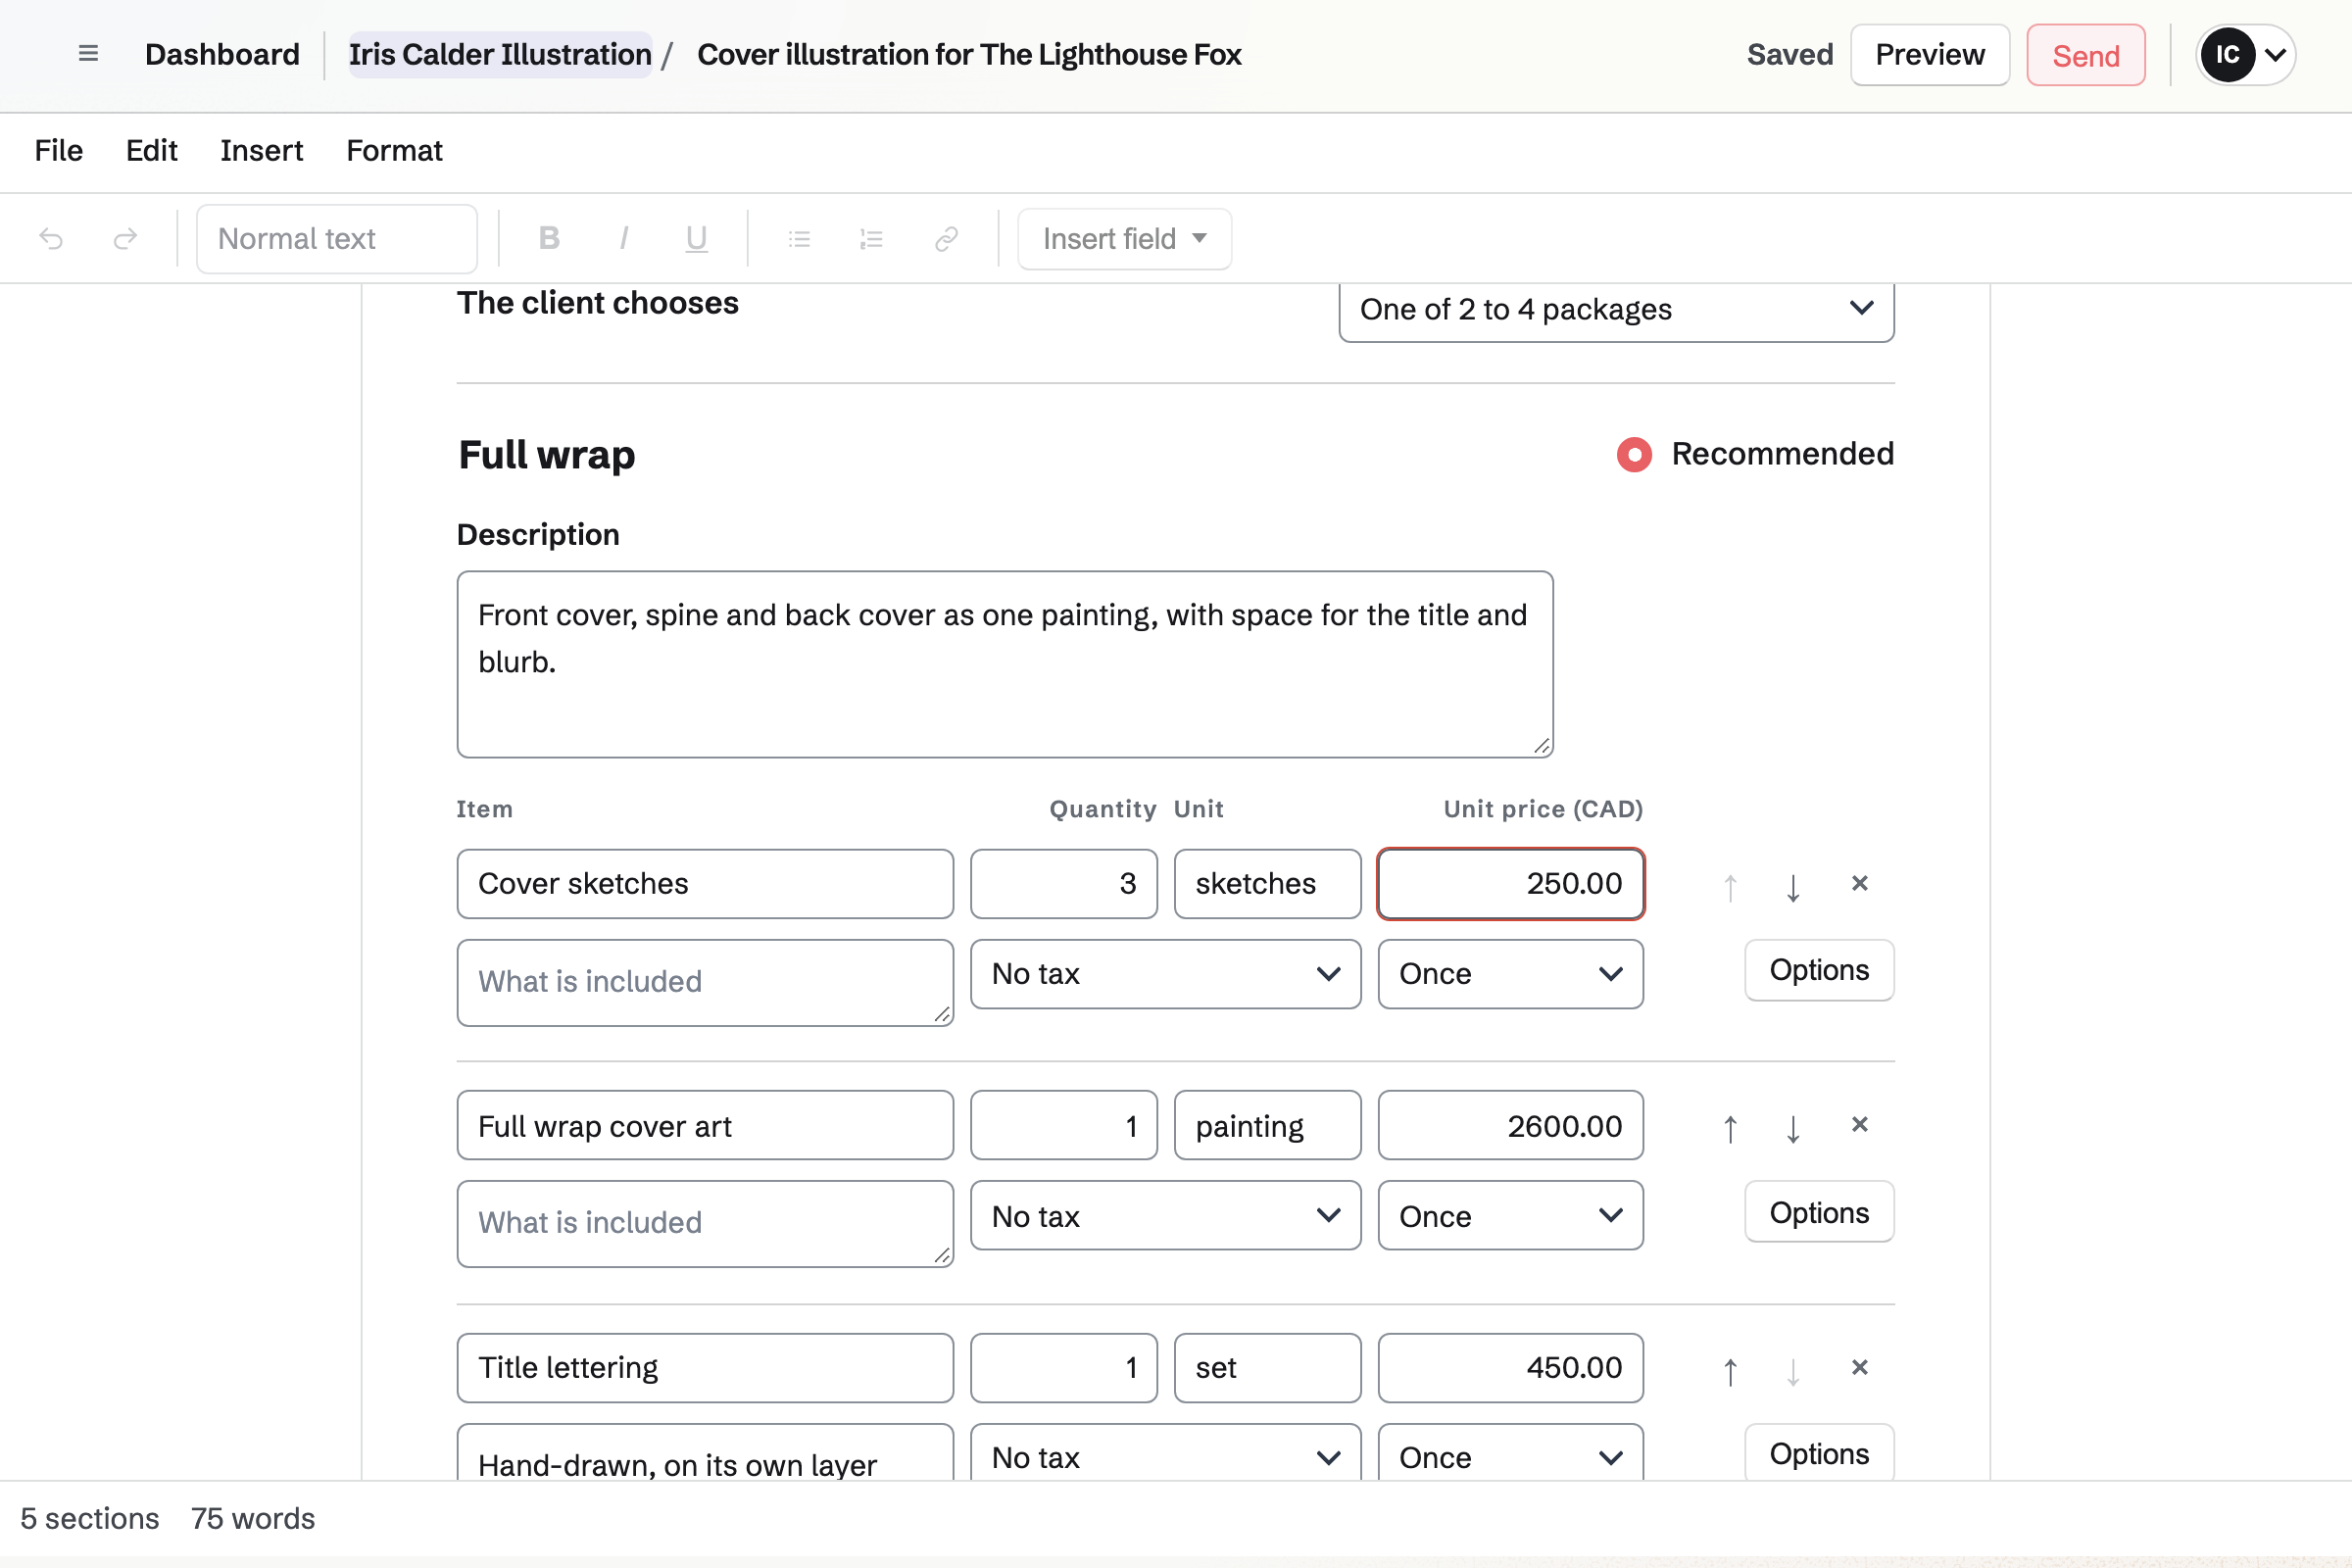Open the Normal text style dropdown

337,238
